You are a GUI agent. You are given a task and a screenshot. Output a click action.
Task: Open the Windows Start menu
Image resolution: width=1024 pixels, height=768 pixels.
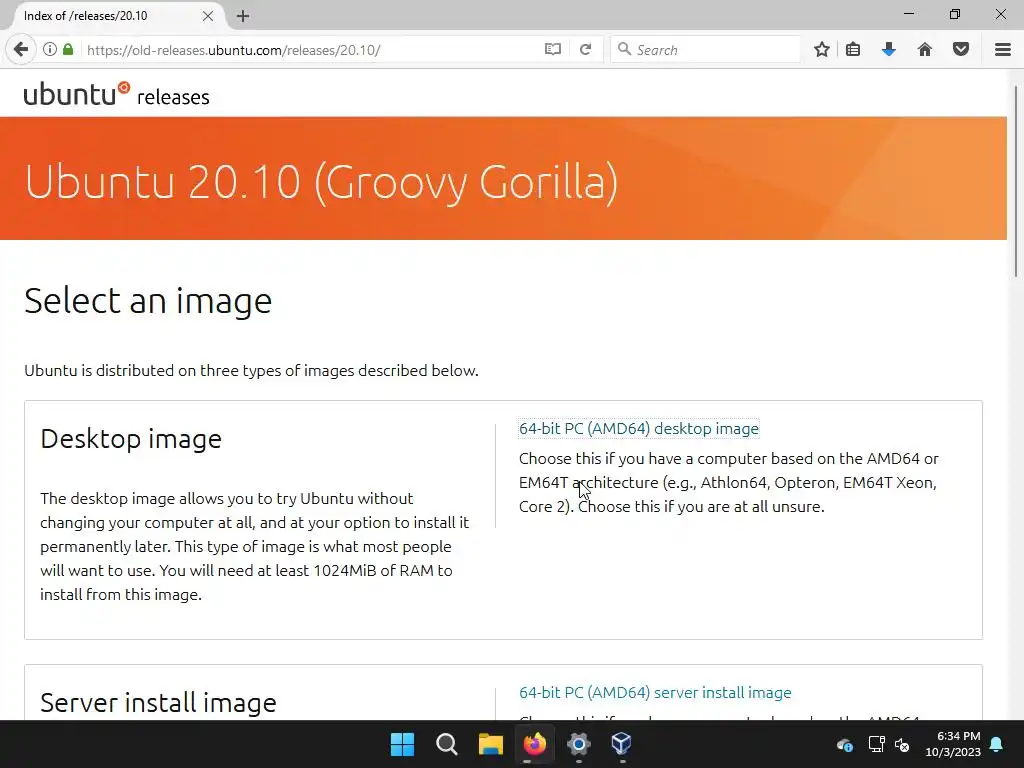pos(402,744)
